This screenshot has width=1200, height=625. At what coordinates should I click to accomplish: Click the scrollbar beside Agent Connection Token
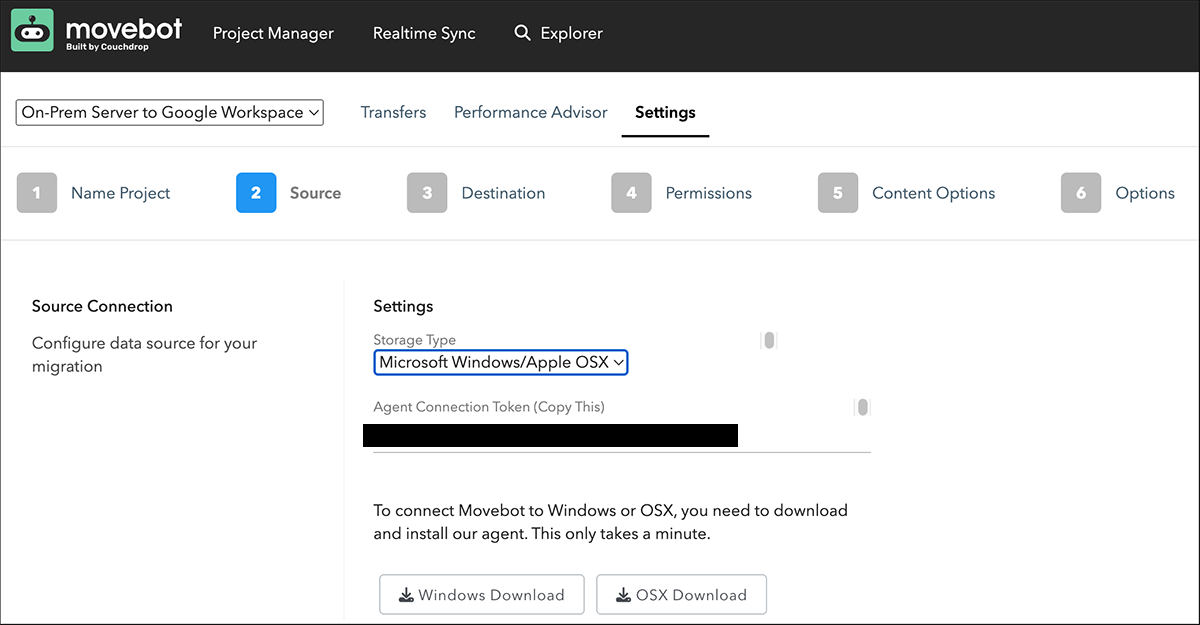pos(862,407)
